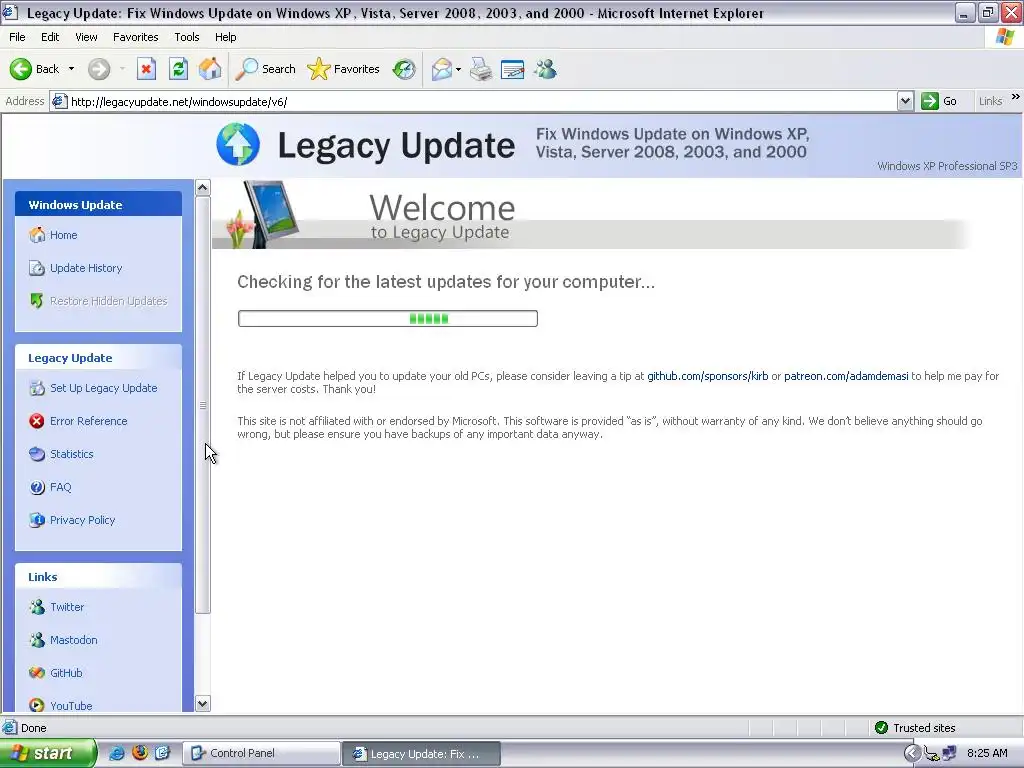This screenshot has height=768, width=1024.
Task: Click the update-check progress bar
Action: pyautogui.click(x=388, y=319)
